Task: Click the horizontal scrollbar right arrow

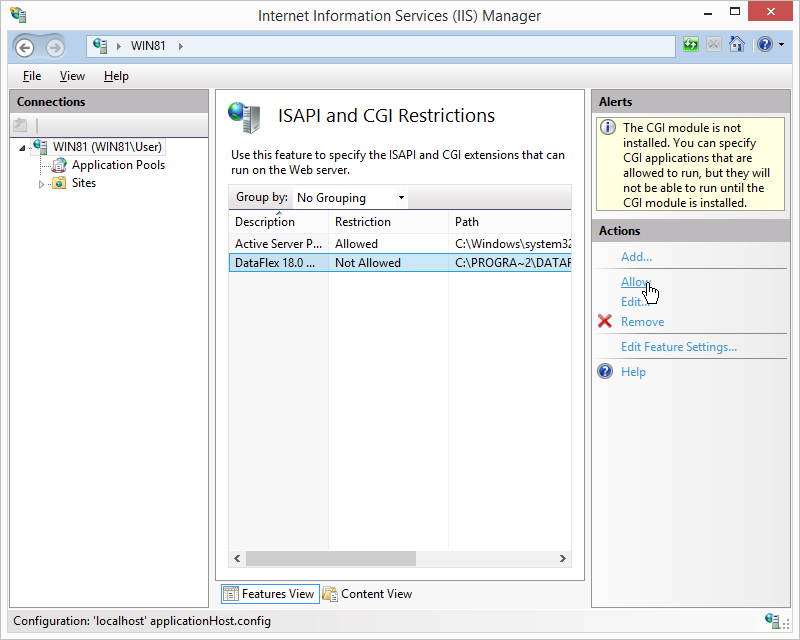Action: (x=562, y=558)
